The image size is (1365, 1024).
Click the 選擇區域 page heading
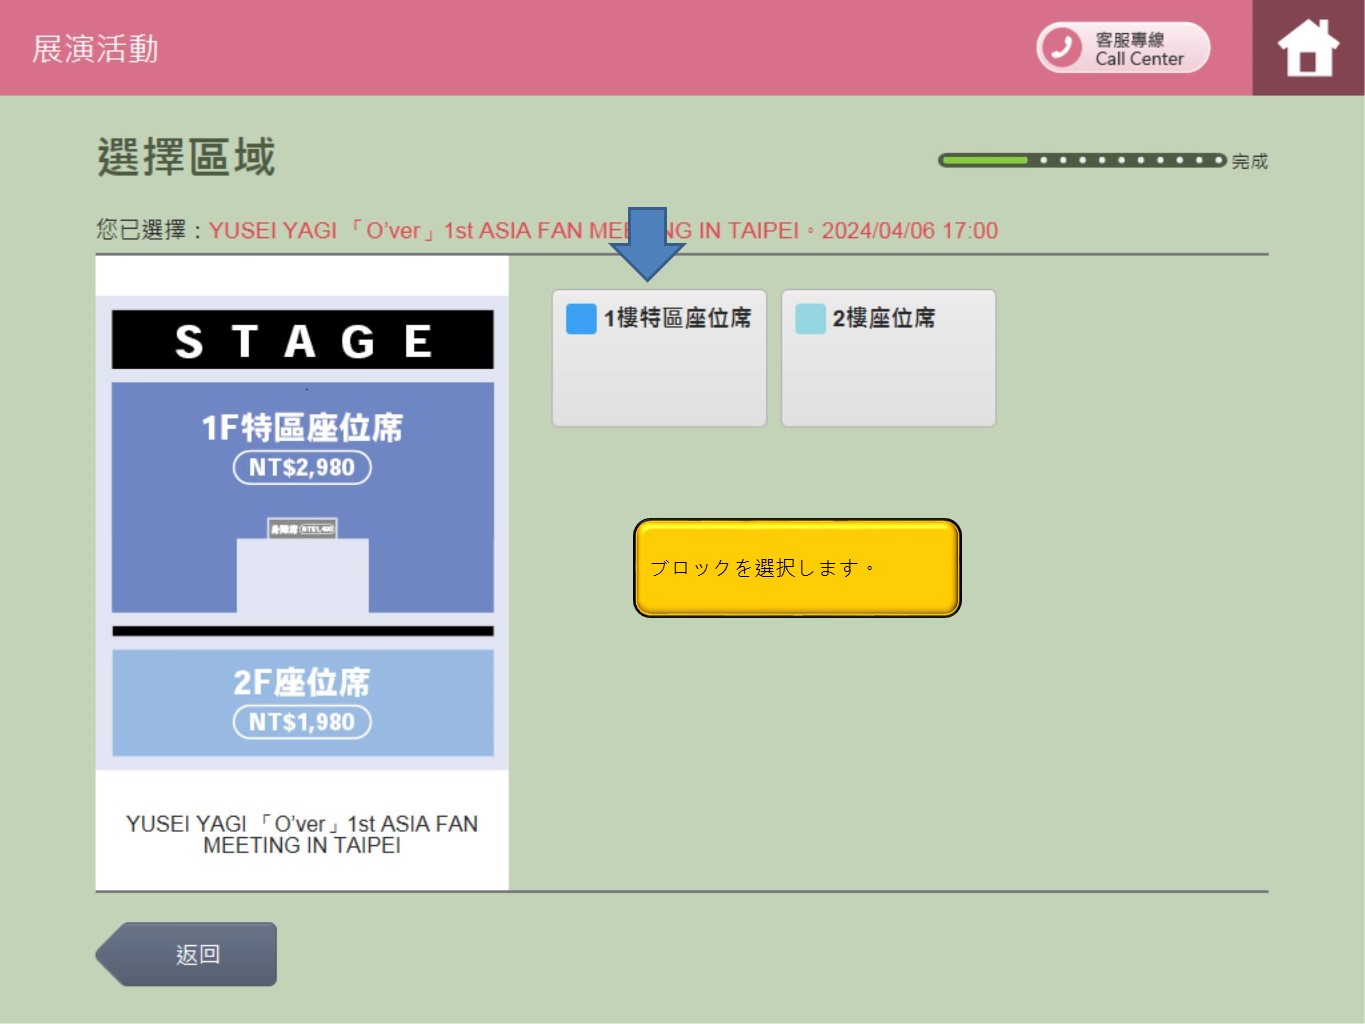coord(186,158)
